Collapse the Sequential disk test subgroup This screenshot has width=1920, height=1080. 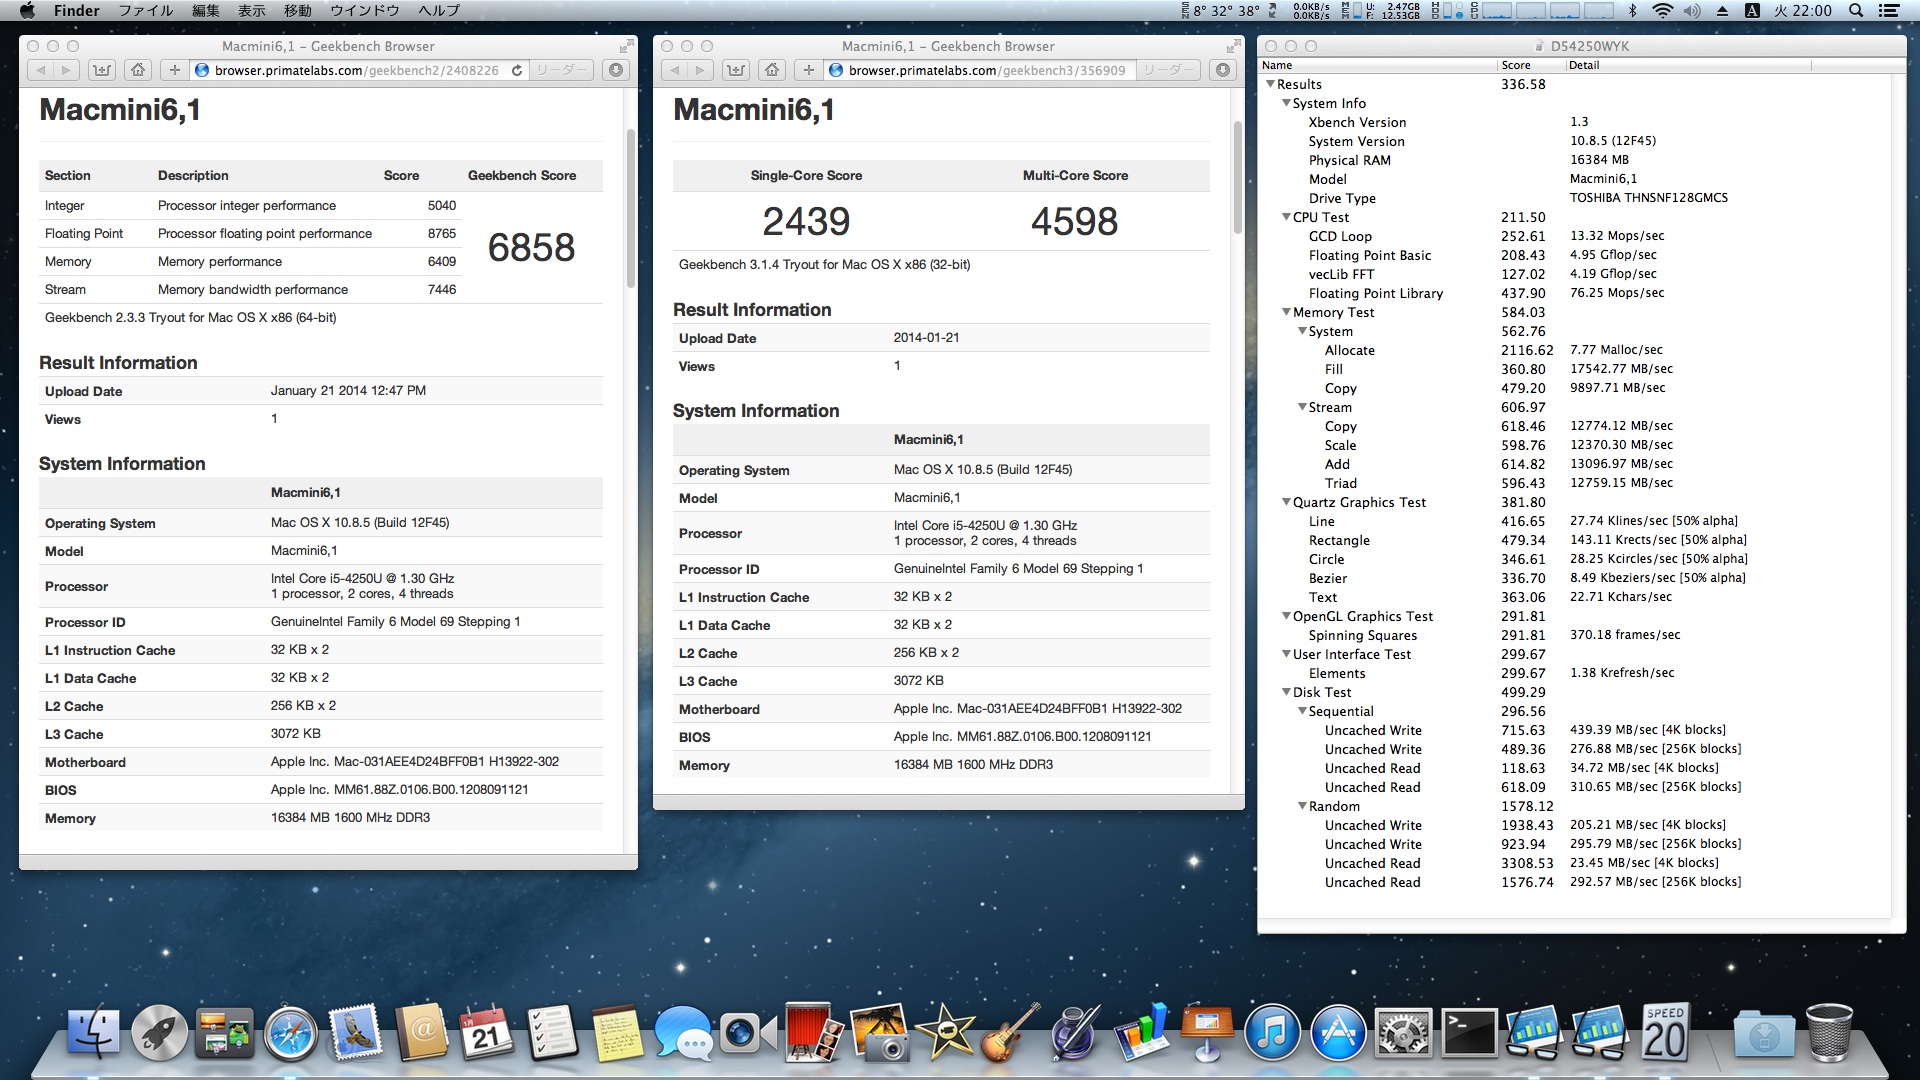[1302, 711]
